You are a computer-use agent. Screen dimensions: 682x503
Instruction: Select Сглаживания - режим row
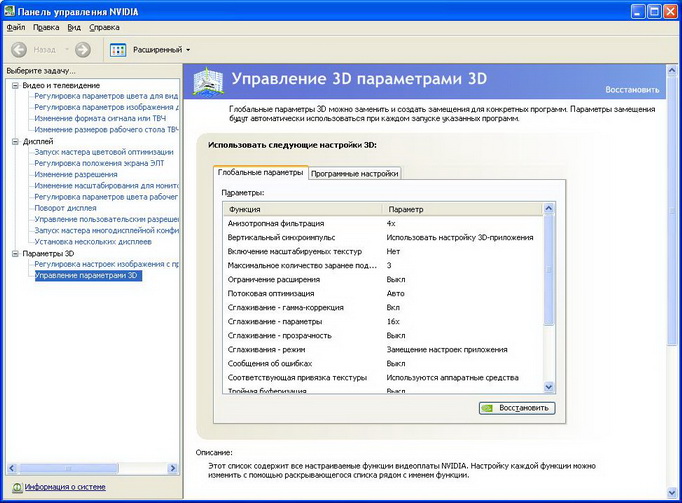(x=383, y=349)
